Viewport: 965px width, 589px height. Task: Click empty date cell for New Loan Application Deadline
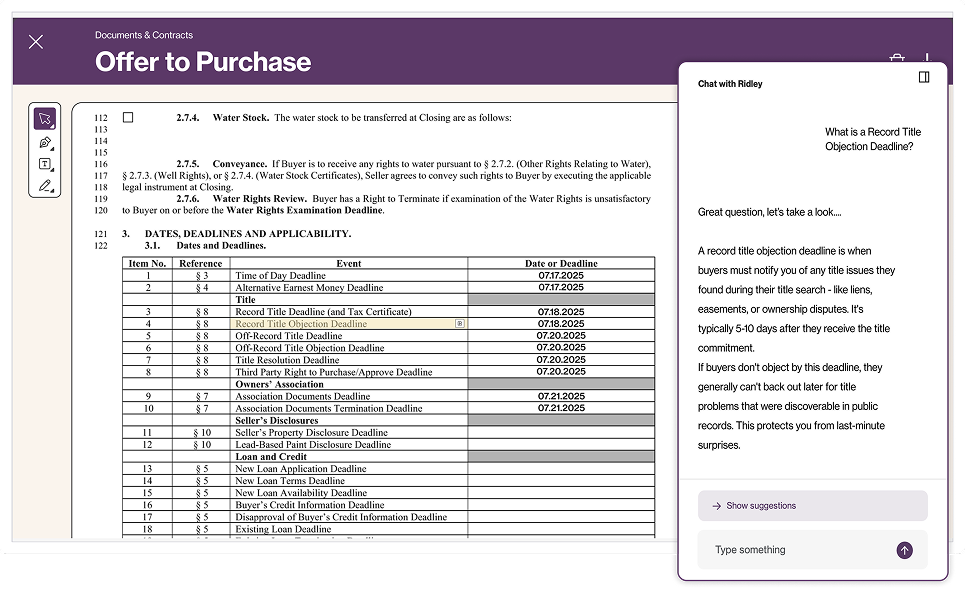point(561,469)
